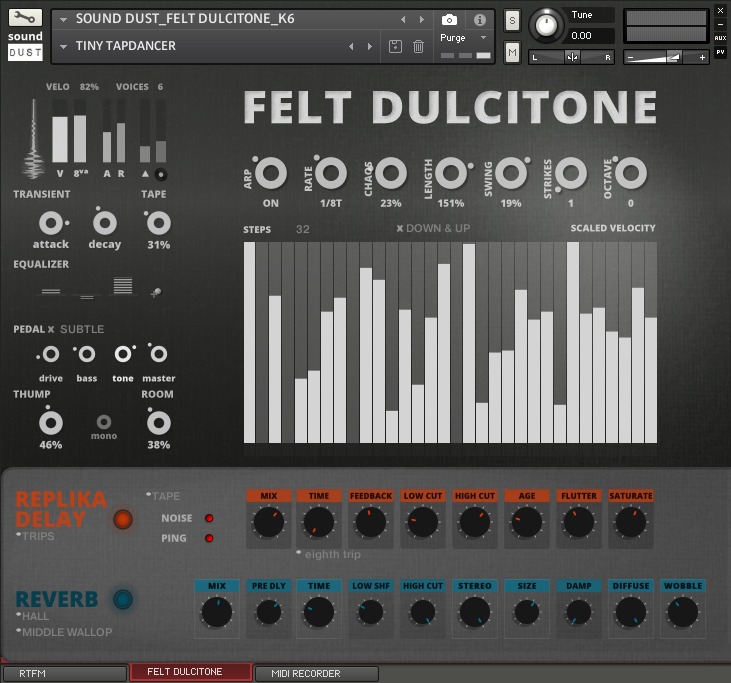
Task: Toggle the mono button
Action: (x=103, y=423)
